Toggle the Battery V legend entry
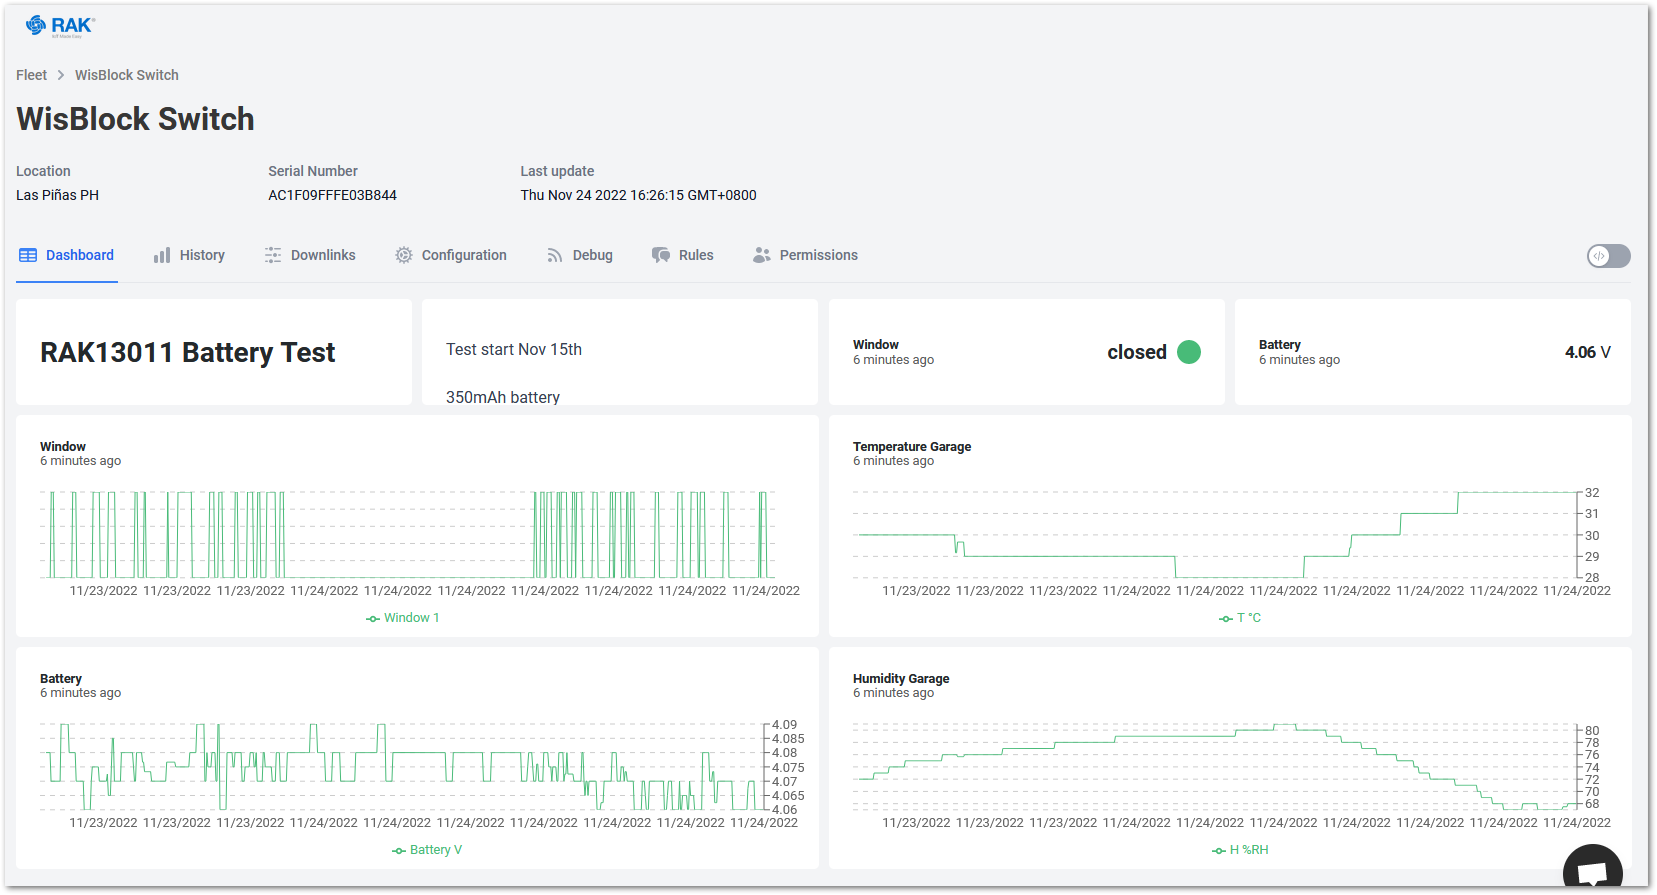The height and width of the screenshot is (895, 1657). (x=427, y=850)
